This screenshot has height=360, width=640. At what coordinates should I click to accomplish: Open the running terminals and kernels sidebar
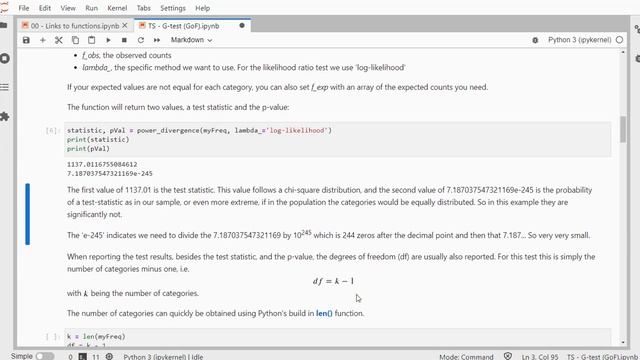4,58
